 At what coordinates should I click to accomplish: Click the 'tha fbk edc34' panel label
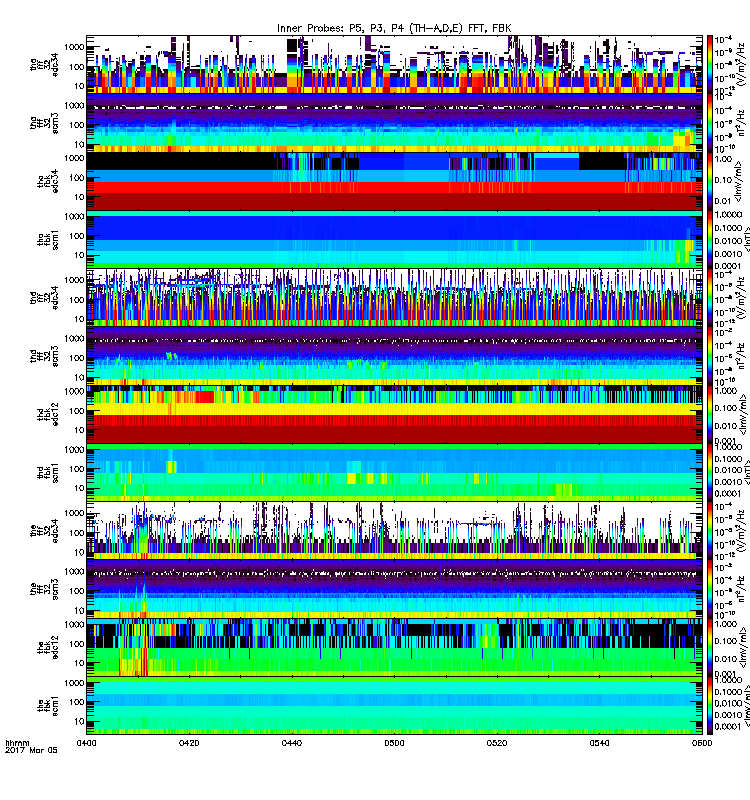tap(47, 181)
